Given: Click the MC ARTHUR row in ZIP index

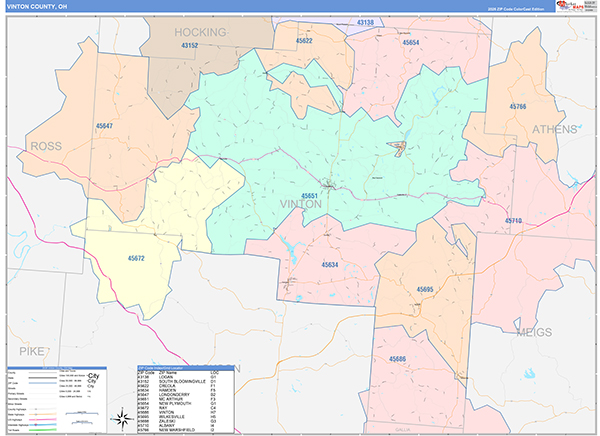Looking at the screenshot, I should pyautogui.click(x=186, y=399).
